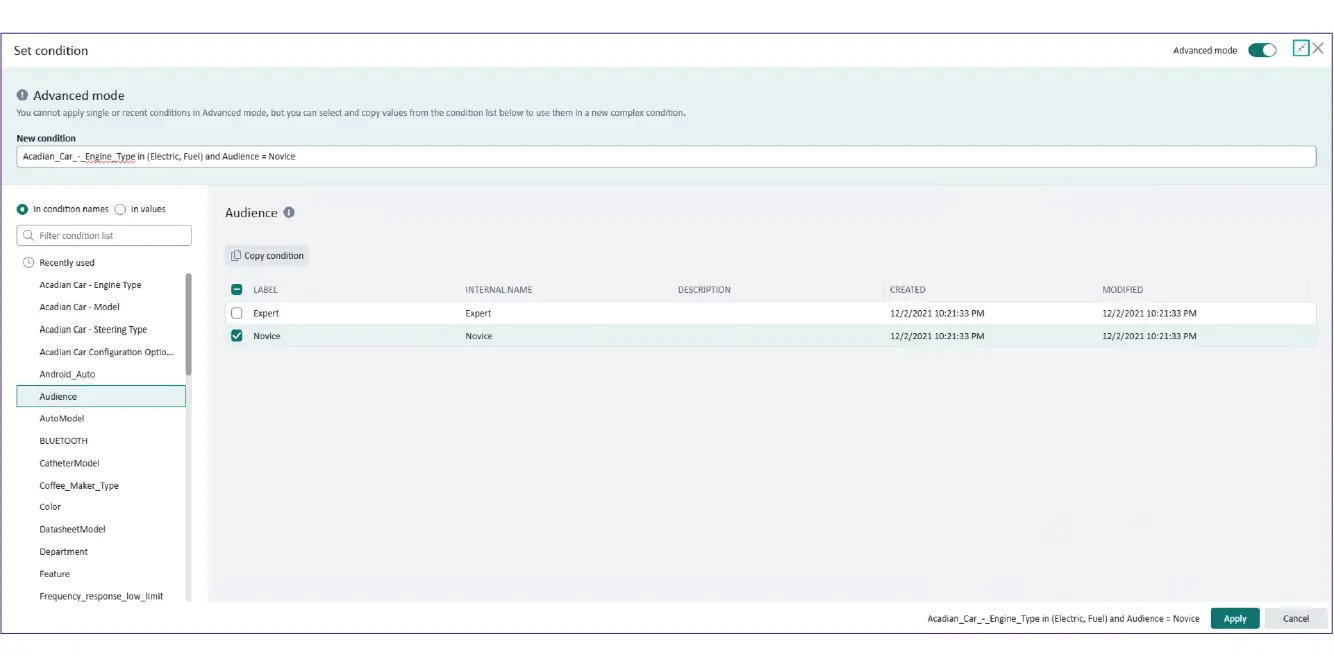Viewport: 1334px width, 667px height.
Task: Click the Recently used clock icon
Action: [28, 263]
